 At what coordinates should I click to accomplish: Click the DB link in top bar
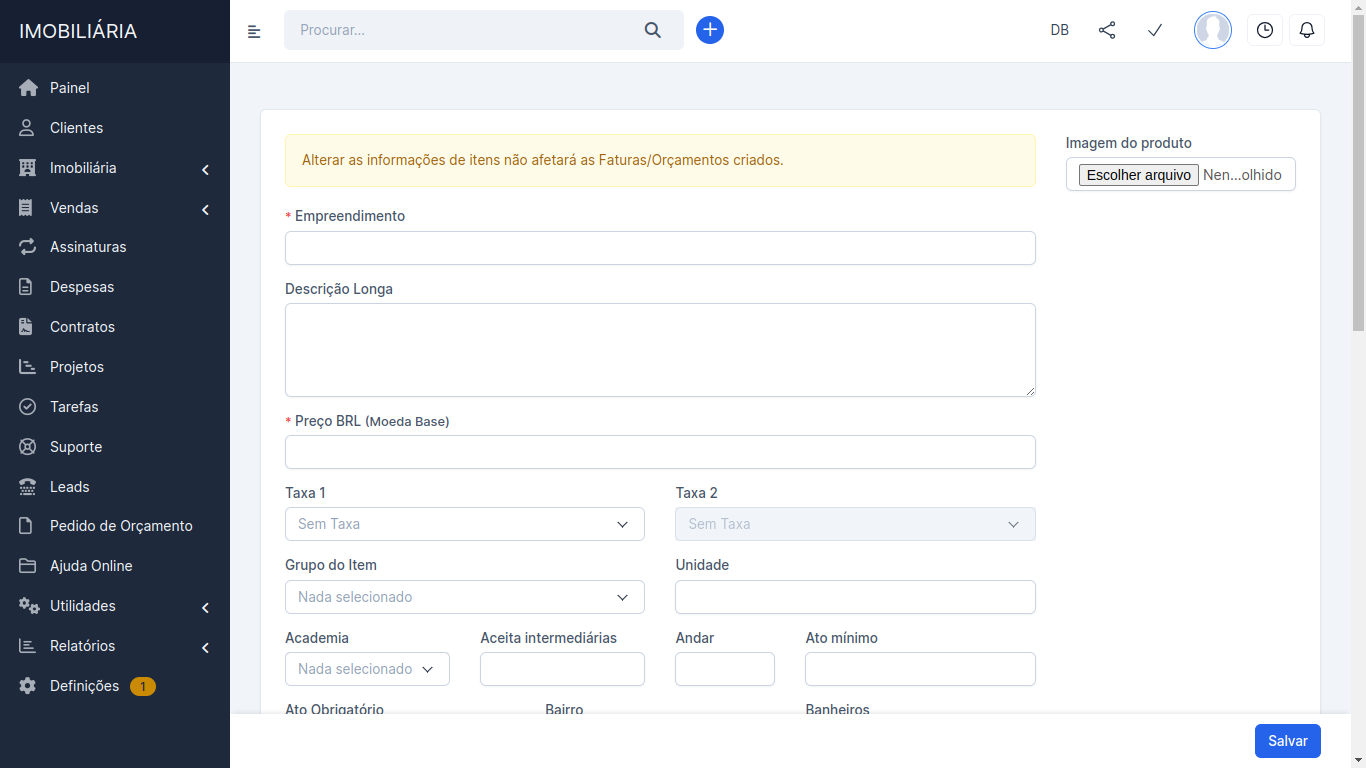[1060, 30]
